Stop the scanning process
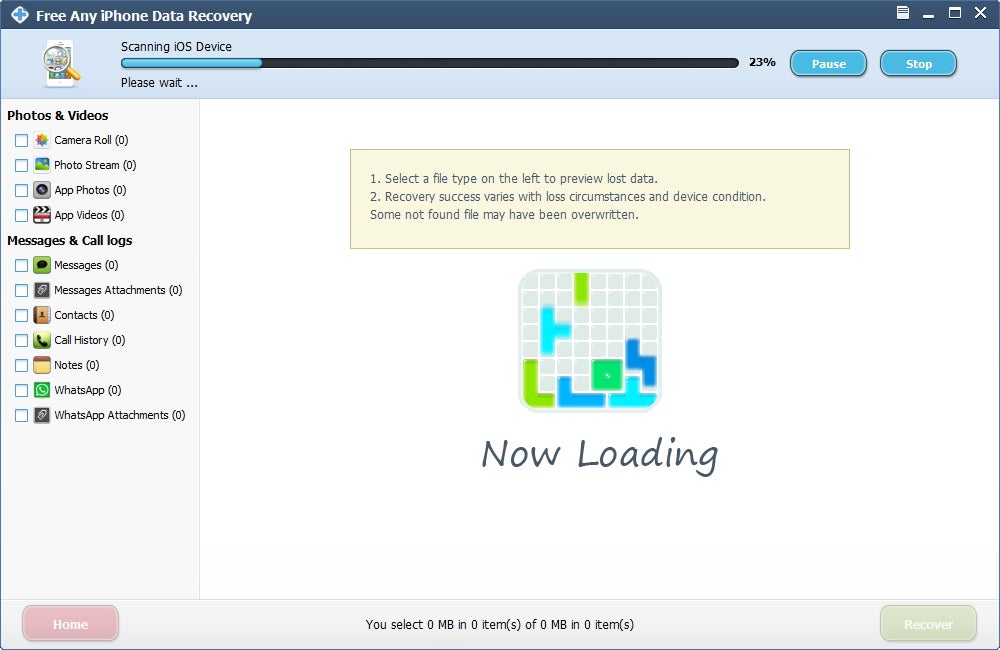The image size is (1000, 650). click(x=918, y=63)
